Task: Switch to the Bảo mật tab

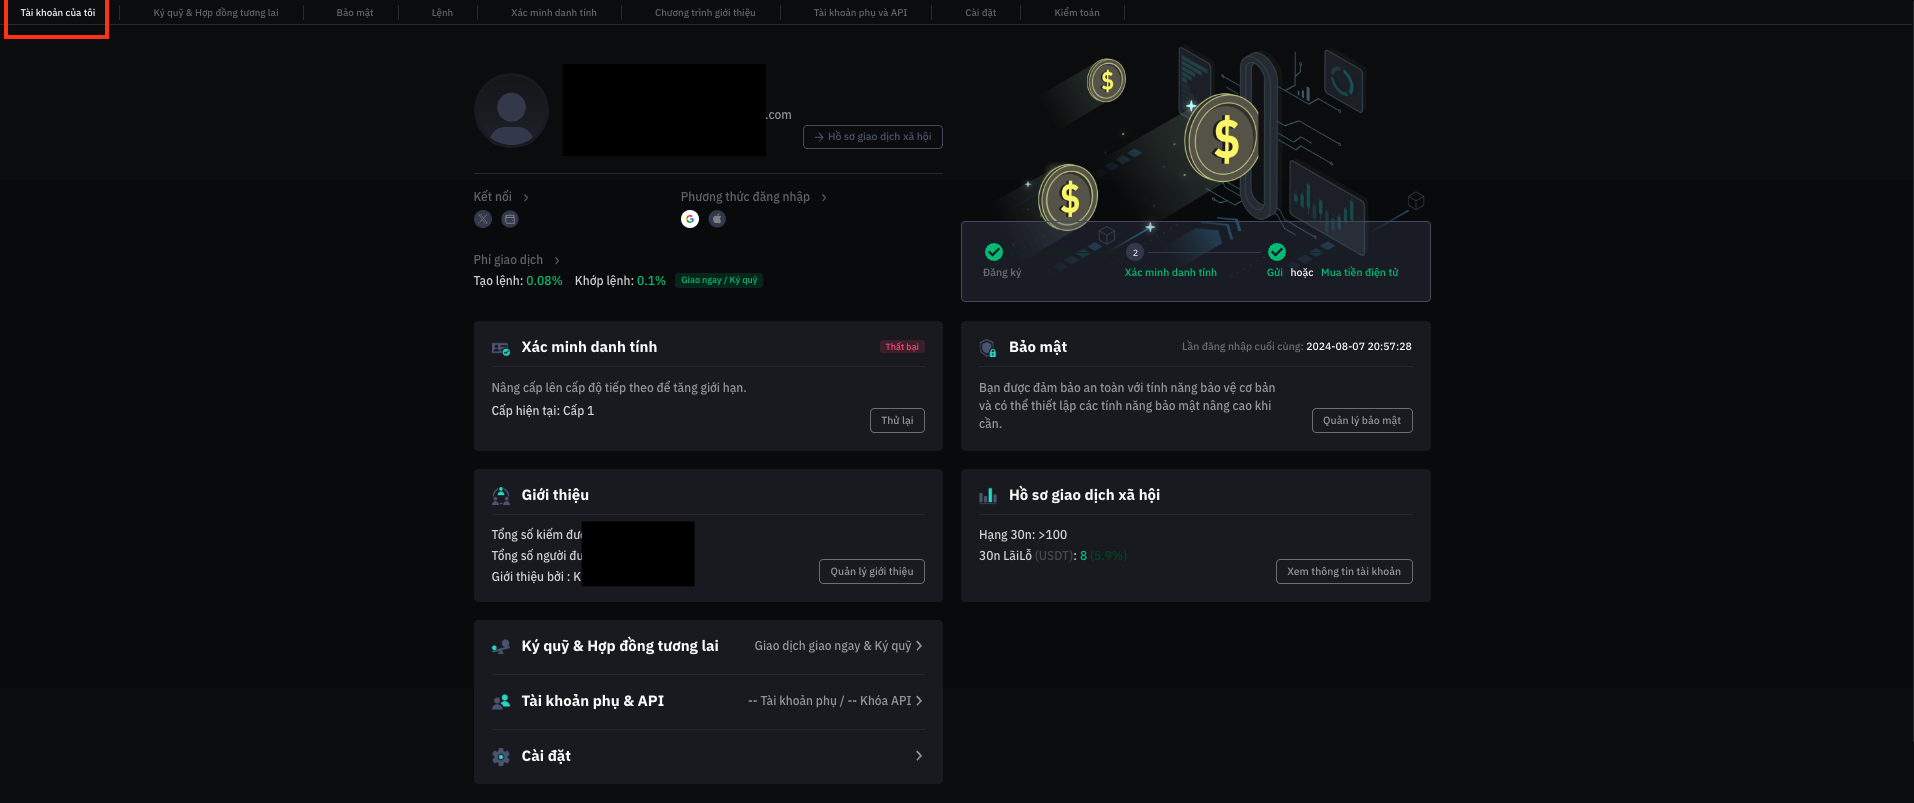Action: pyautogui.click(x=355, y=13)
